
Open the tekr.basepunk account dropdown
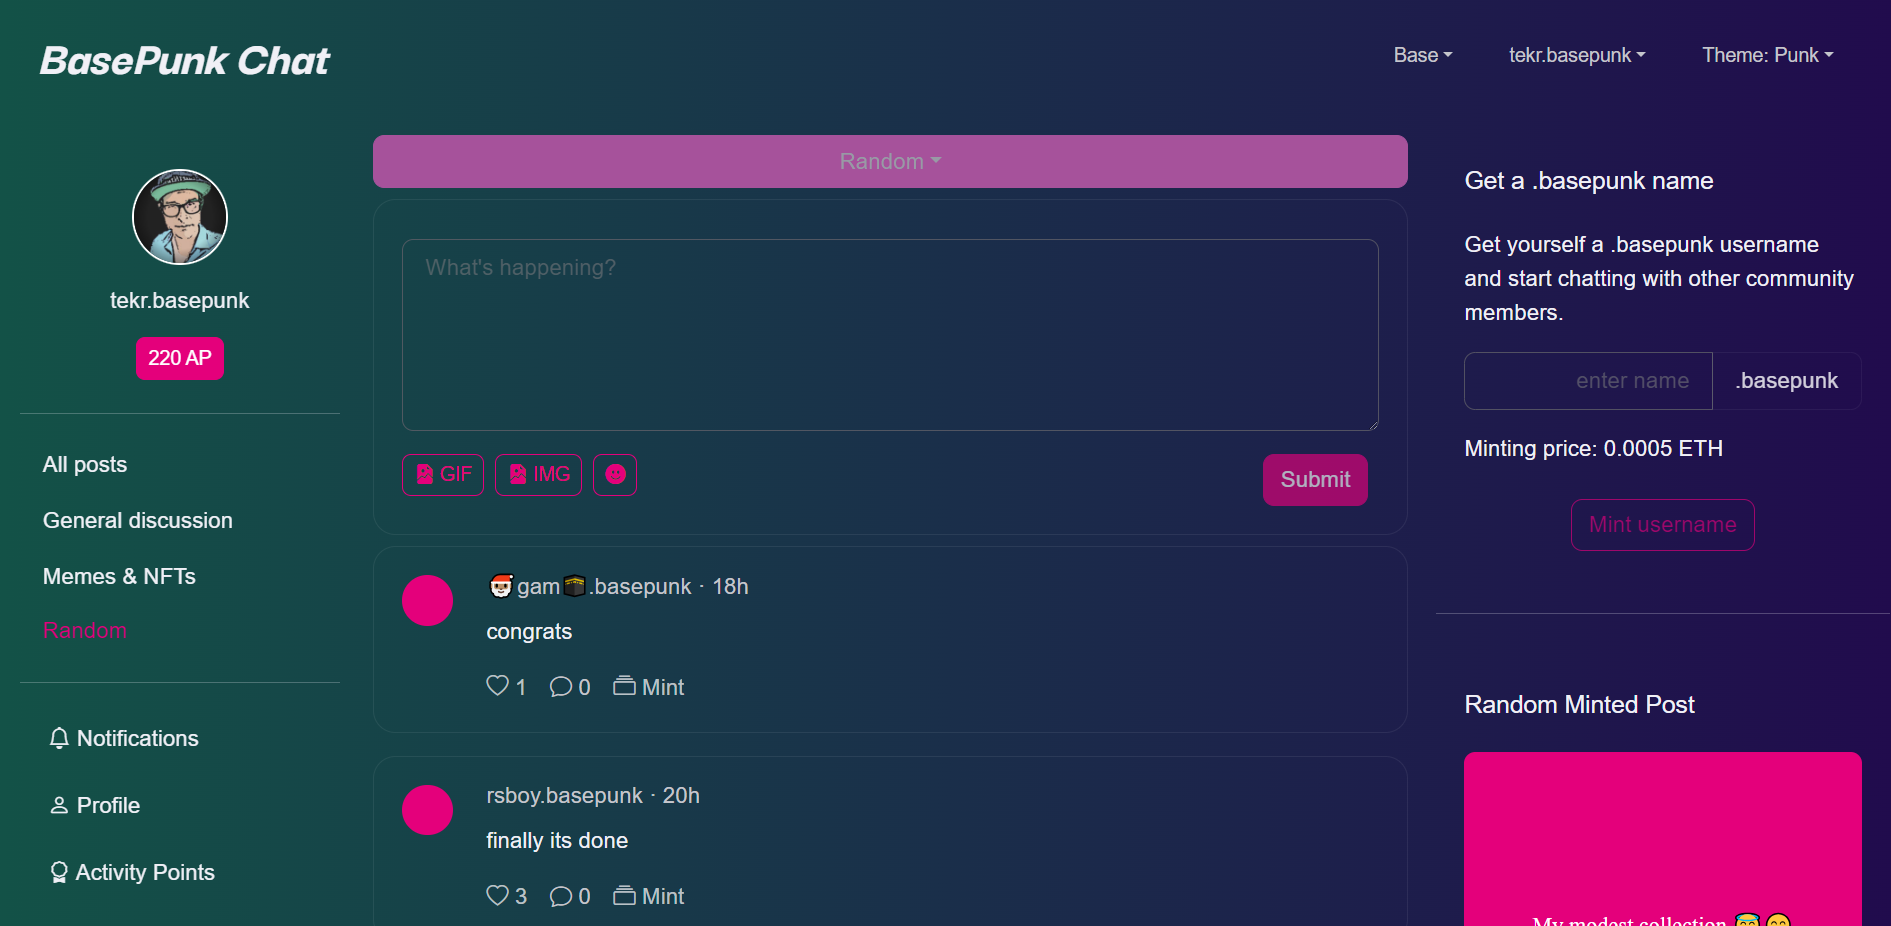[x=1576, y=55]
